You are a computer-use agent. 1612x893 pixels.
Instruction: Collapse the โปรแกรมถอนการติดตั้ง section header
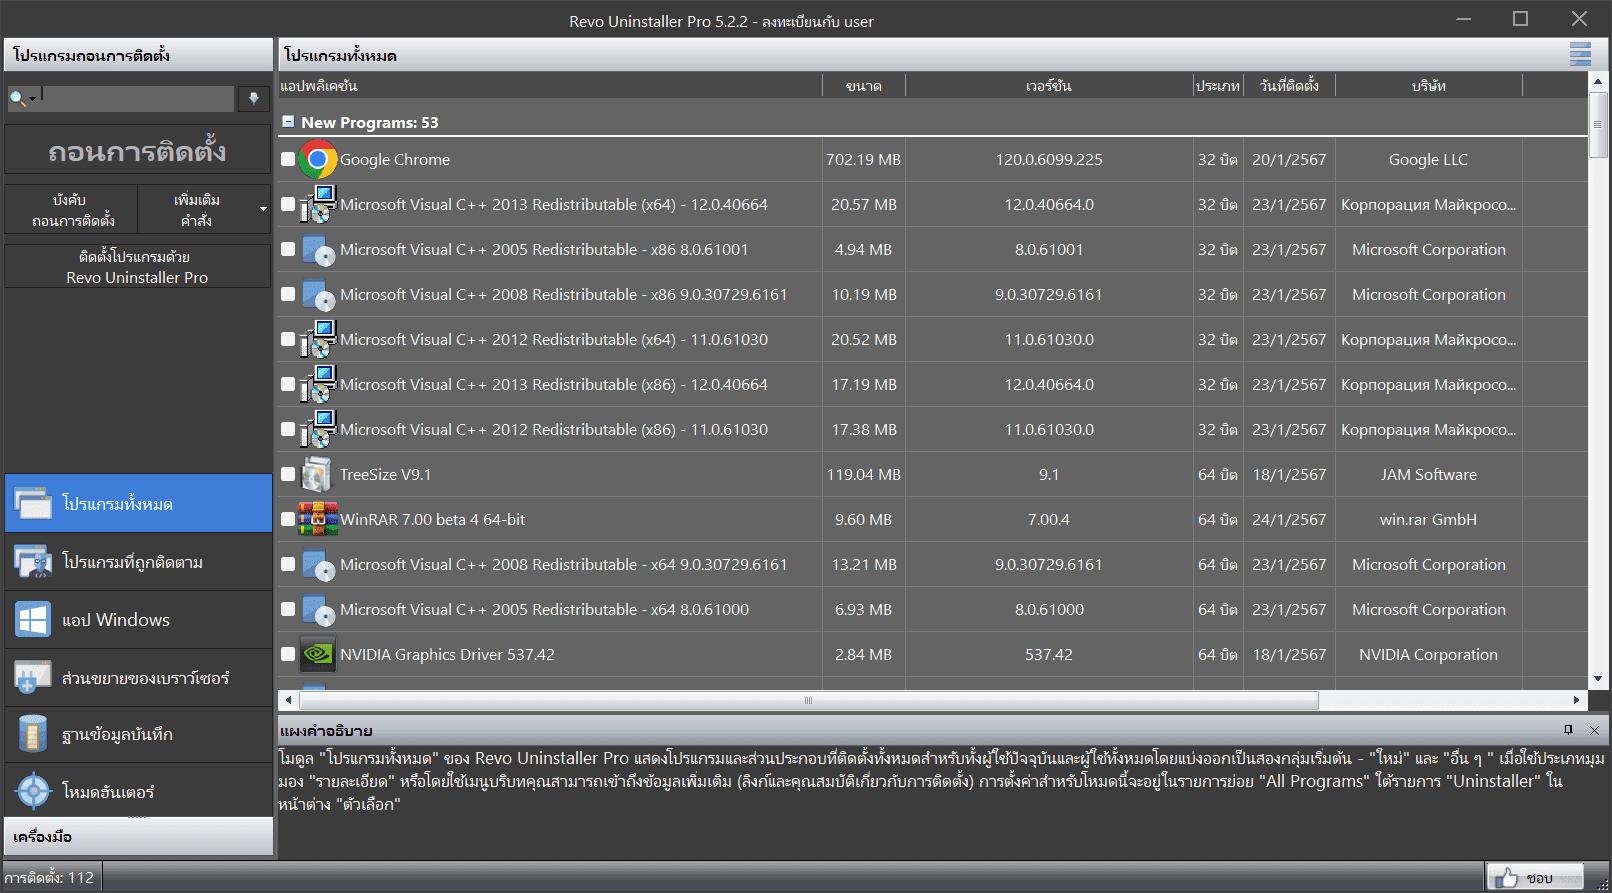pos(138,55)
